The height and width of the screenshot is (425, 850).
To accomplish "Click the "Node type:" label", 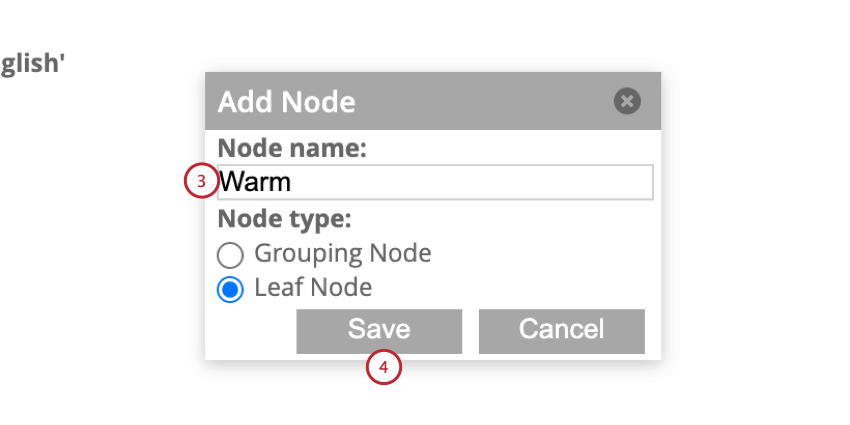I will 285,219.
